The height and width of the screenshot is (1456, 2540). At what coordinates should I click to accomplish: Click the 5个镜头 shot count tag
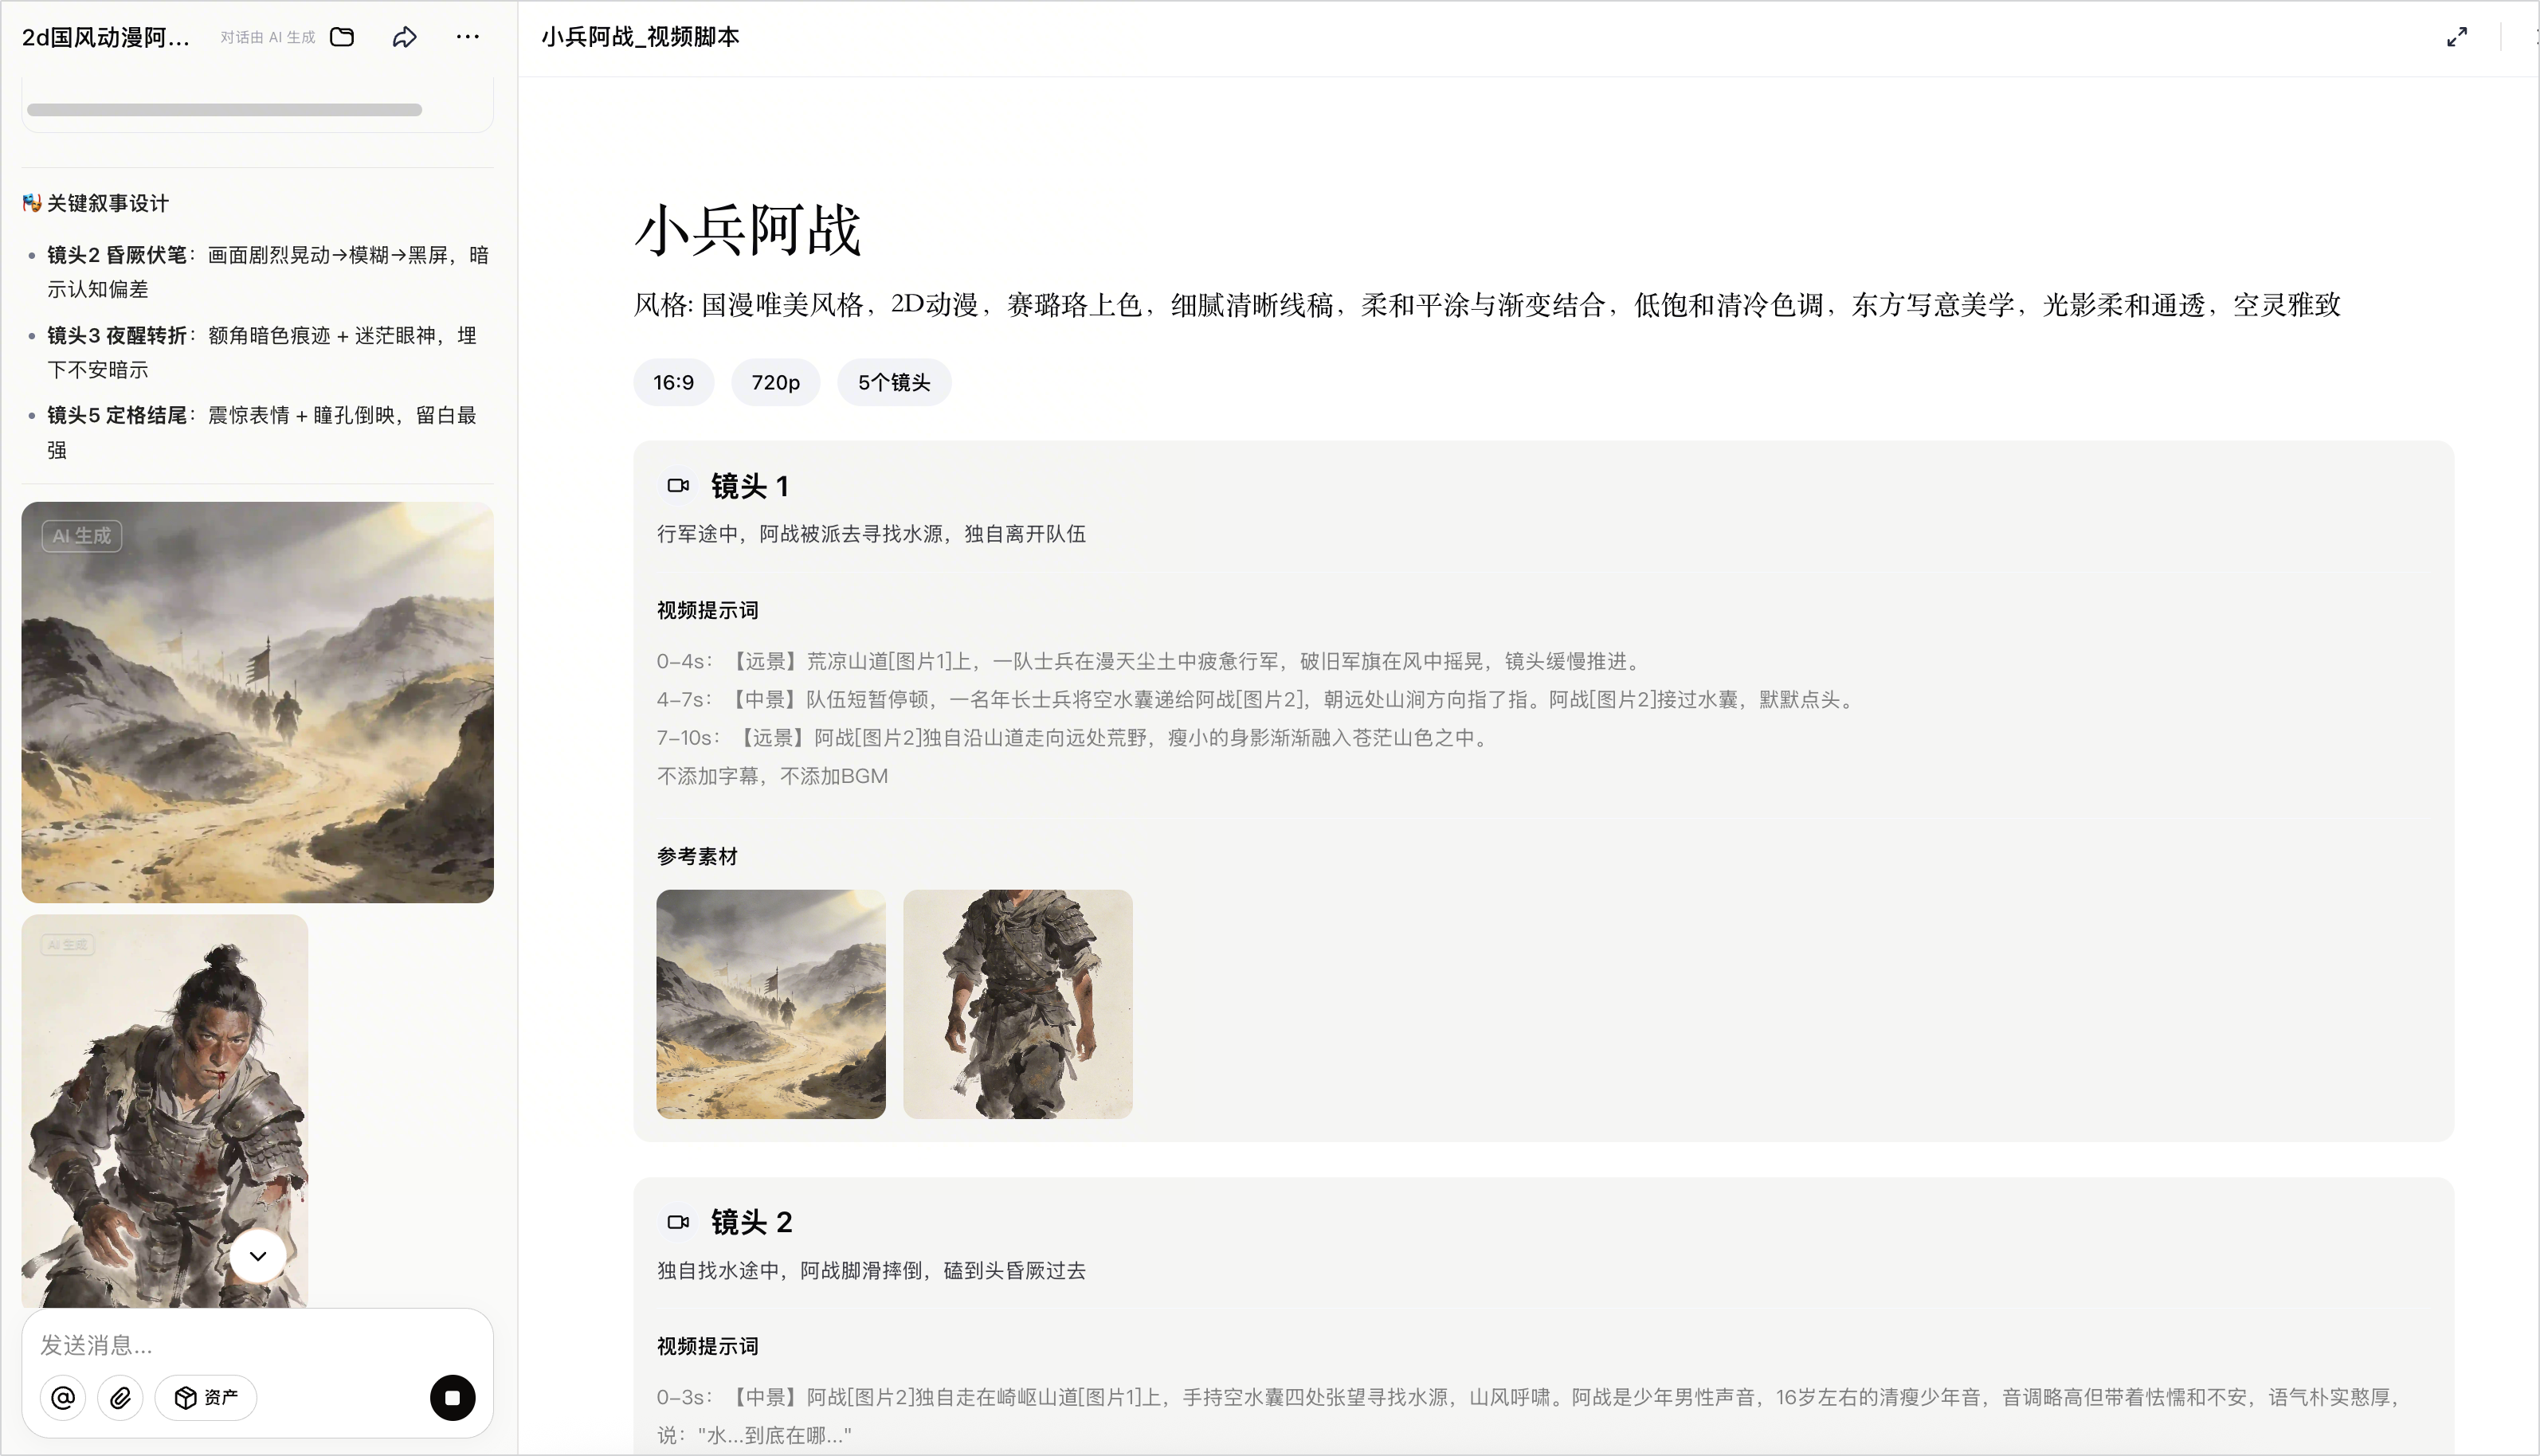894,382
